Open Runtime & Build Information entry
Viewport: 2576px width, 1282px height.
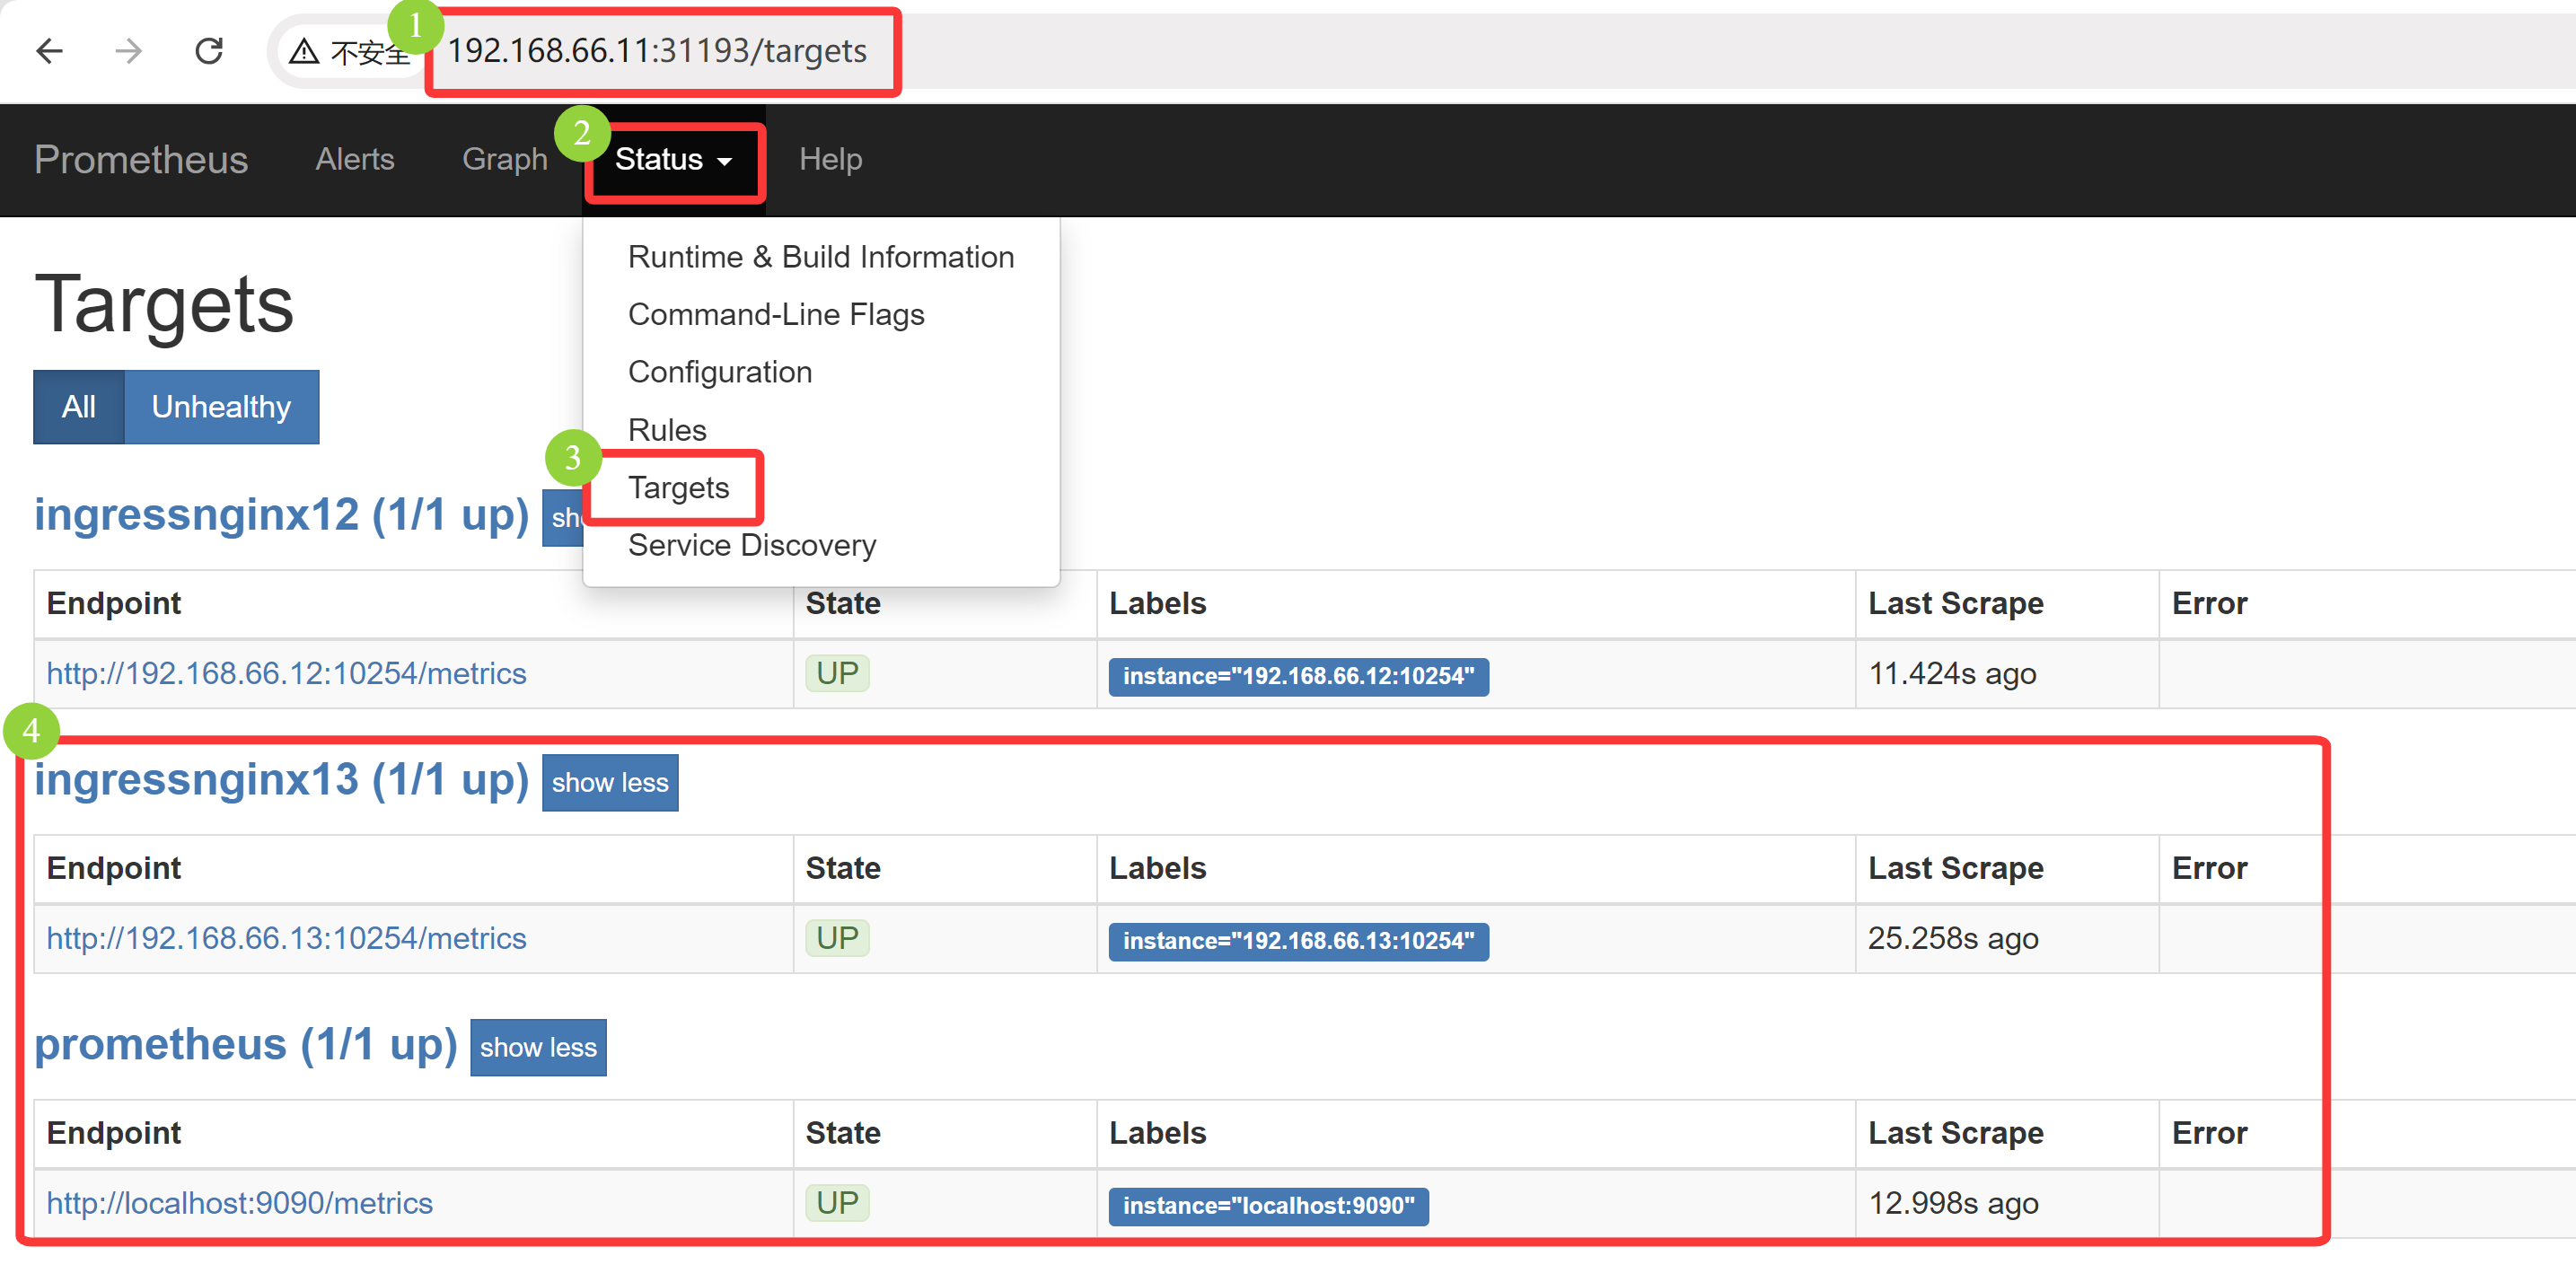(820, 257)
